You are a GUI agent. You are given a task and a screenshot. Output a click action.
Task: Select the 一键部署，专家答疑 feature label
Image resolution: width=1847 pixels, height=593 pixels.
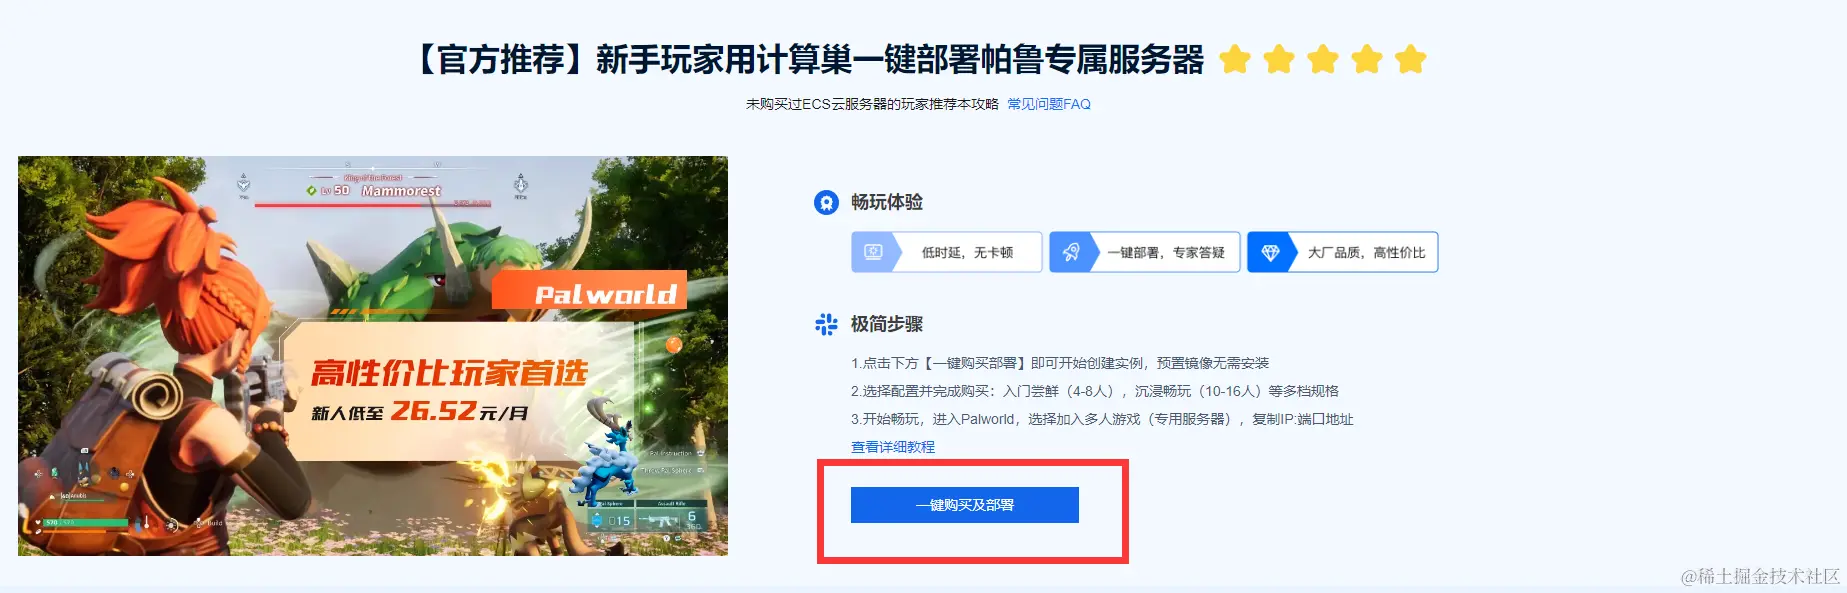[x=1166, y=253]
